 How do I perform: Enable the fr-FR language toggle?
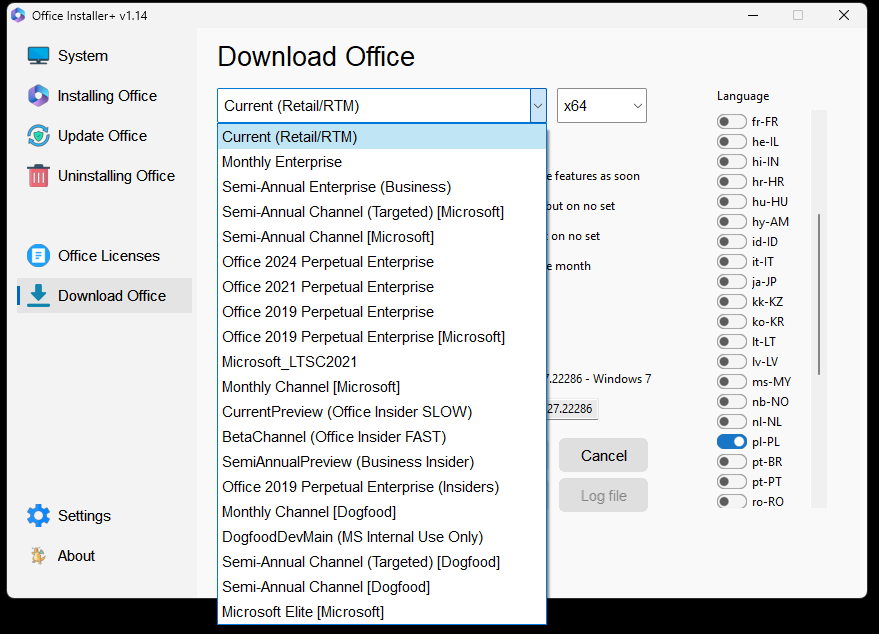[732, 122]
